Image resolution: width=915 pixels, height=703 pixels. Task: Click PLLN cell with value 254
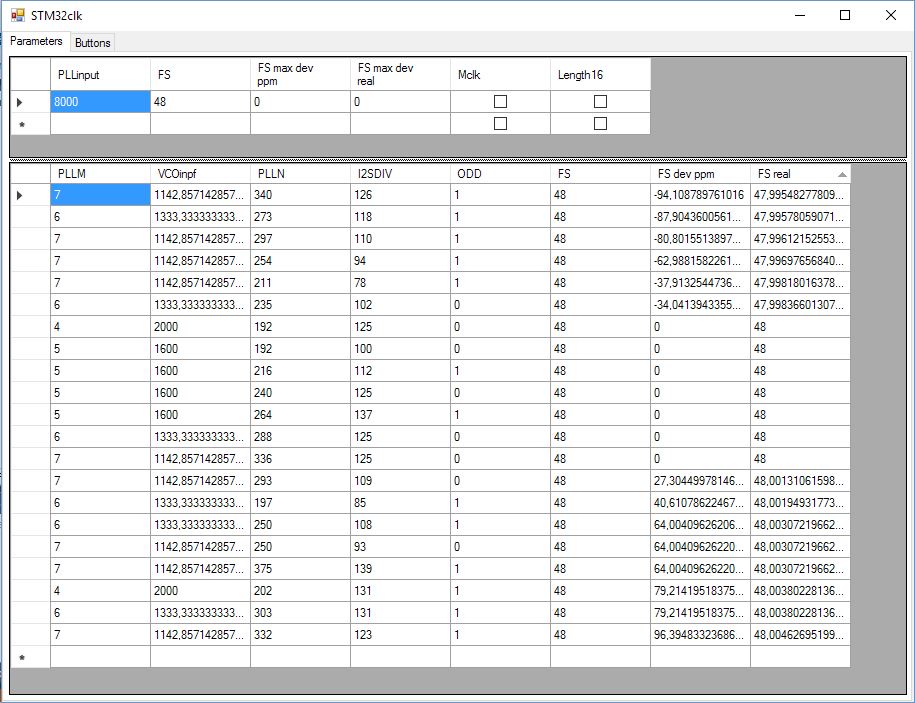click(300, 261)
